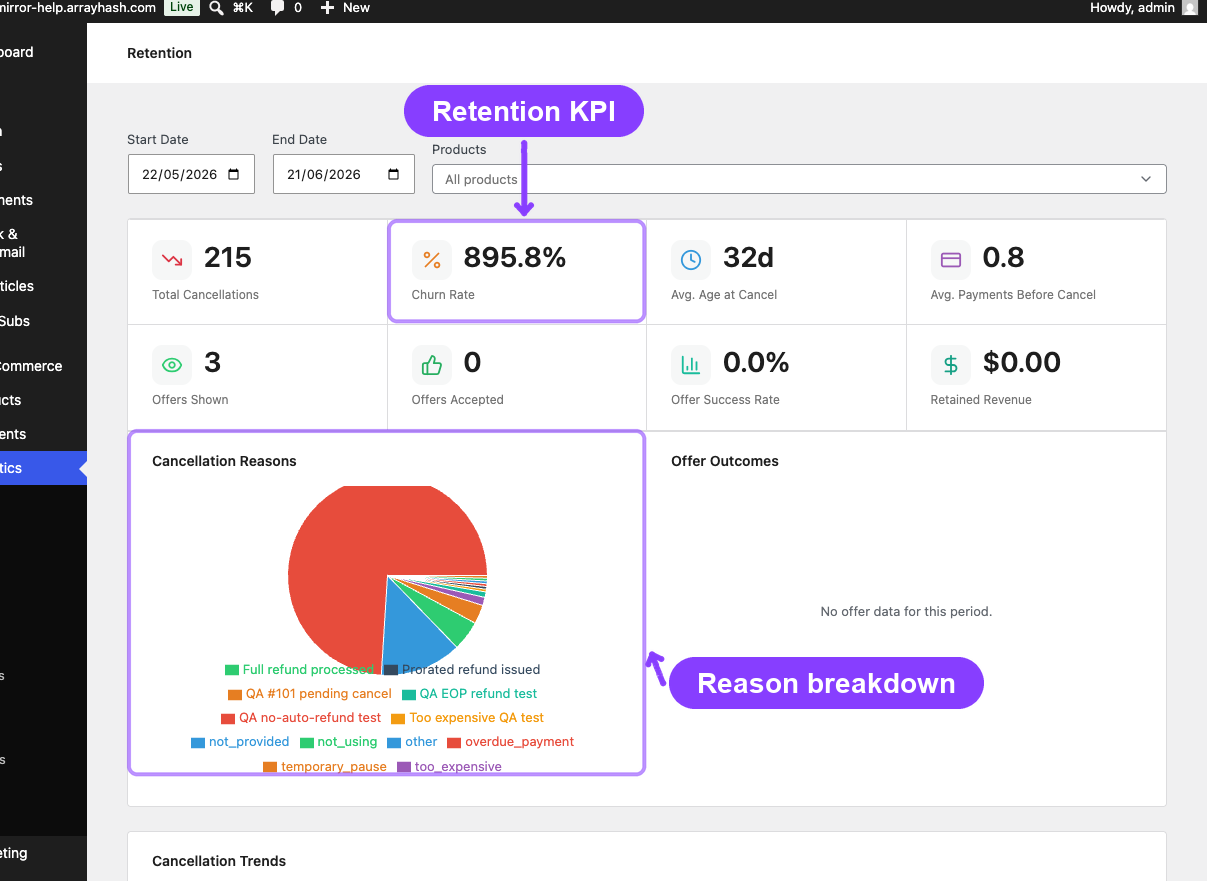
Task: Click the plus icon beside New
Action: [x=327, y=8]
